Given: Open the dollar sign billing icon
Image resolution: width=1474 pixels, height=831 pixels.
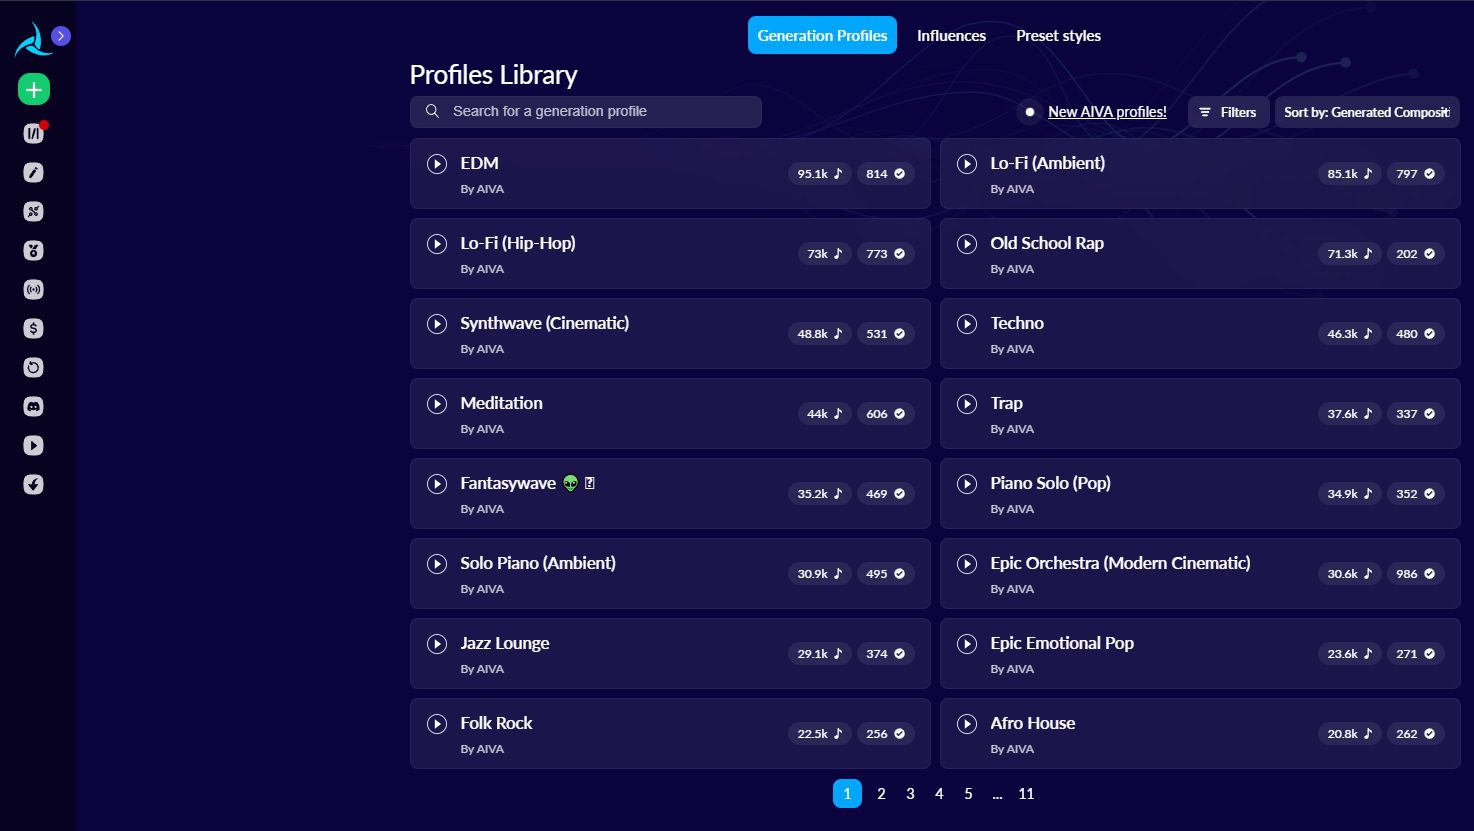Looking at the screenshot, I should pyautogui.click(x=33, y=329).
